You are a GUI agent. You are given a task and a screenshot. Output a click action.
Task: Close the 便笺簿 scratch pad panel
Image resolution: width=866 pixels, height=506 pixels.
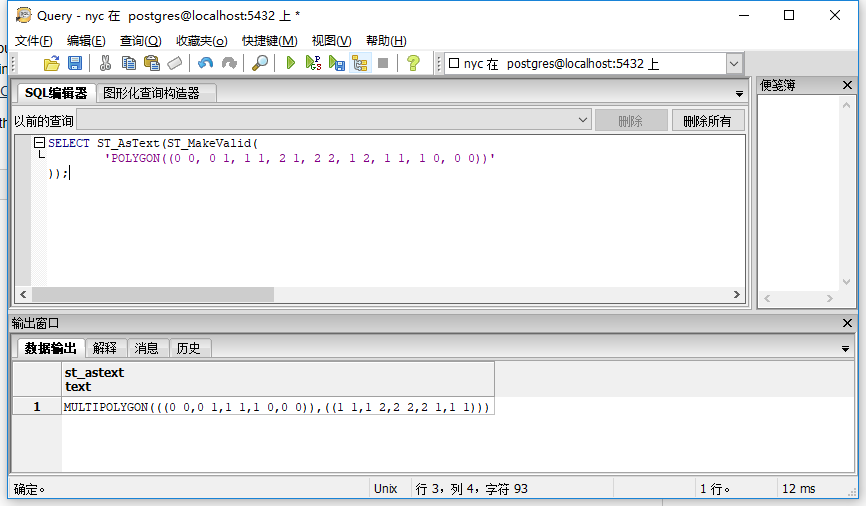coord(847,85)
